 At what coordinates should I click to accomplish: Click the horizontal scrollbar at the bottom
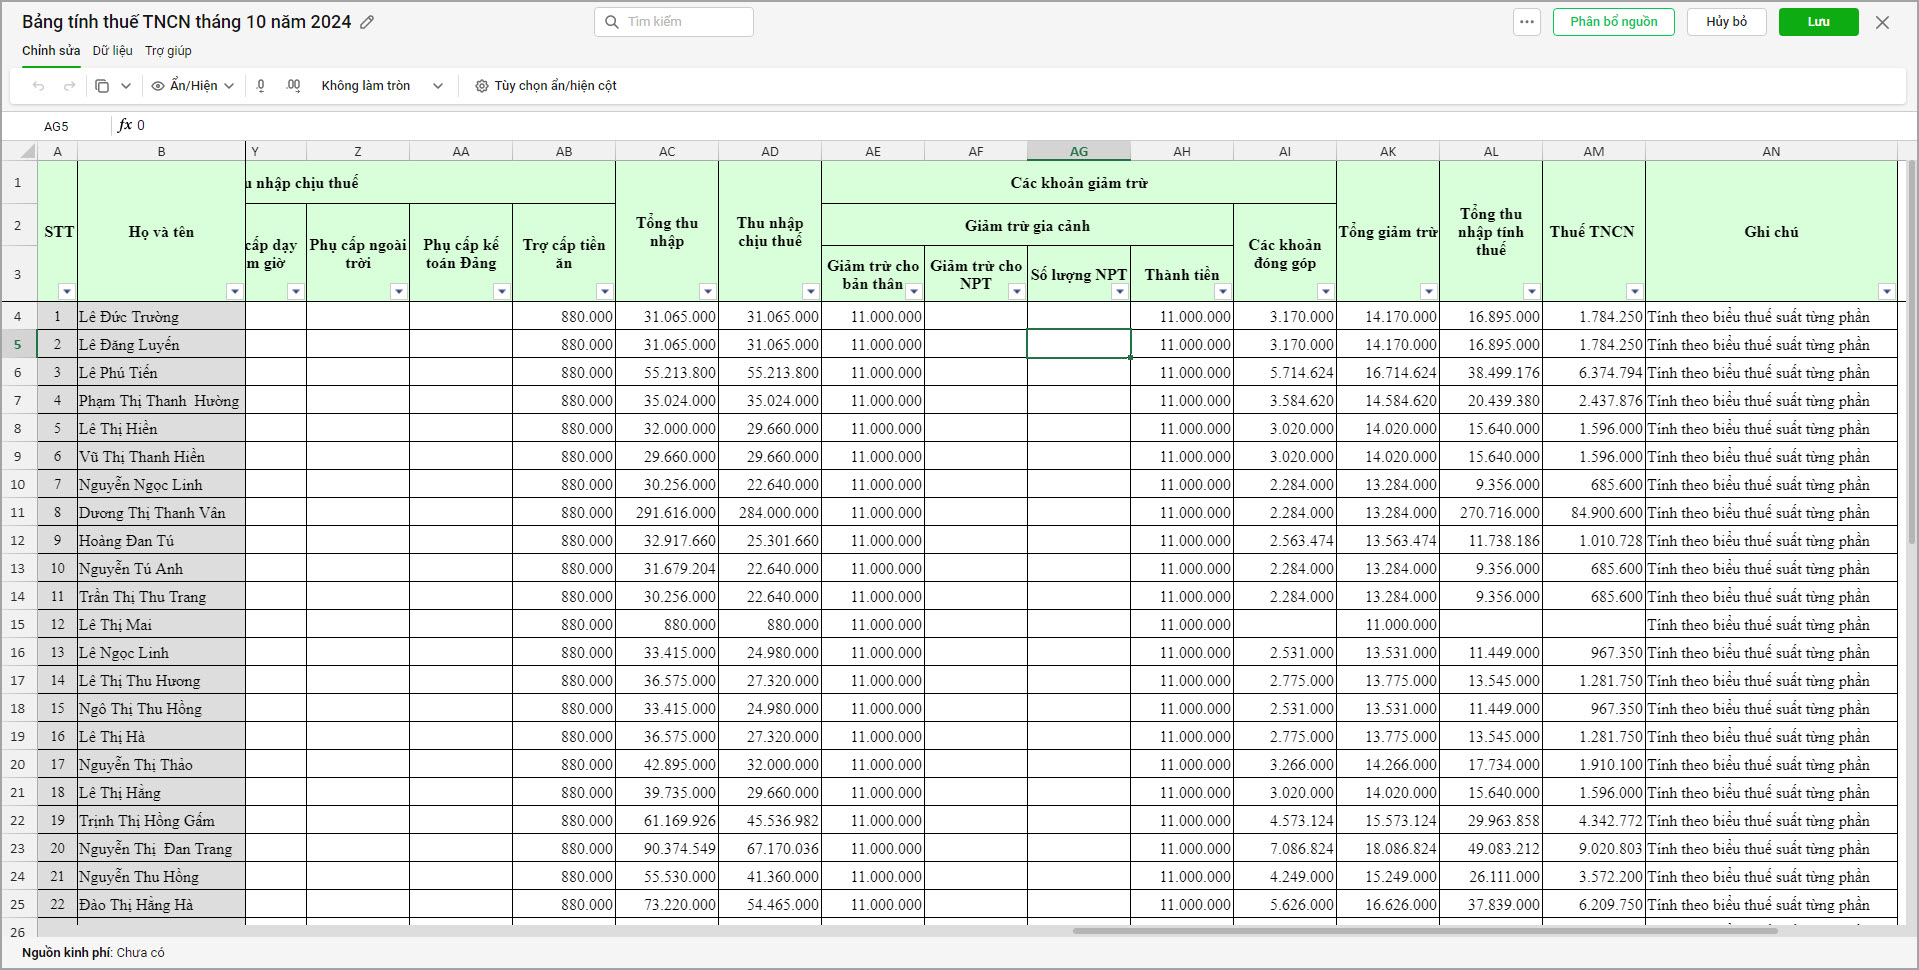[1424, 931]
